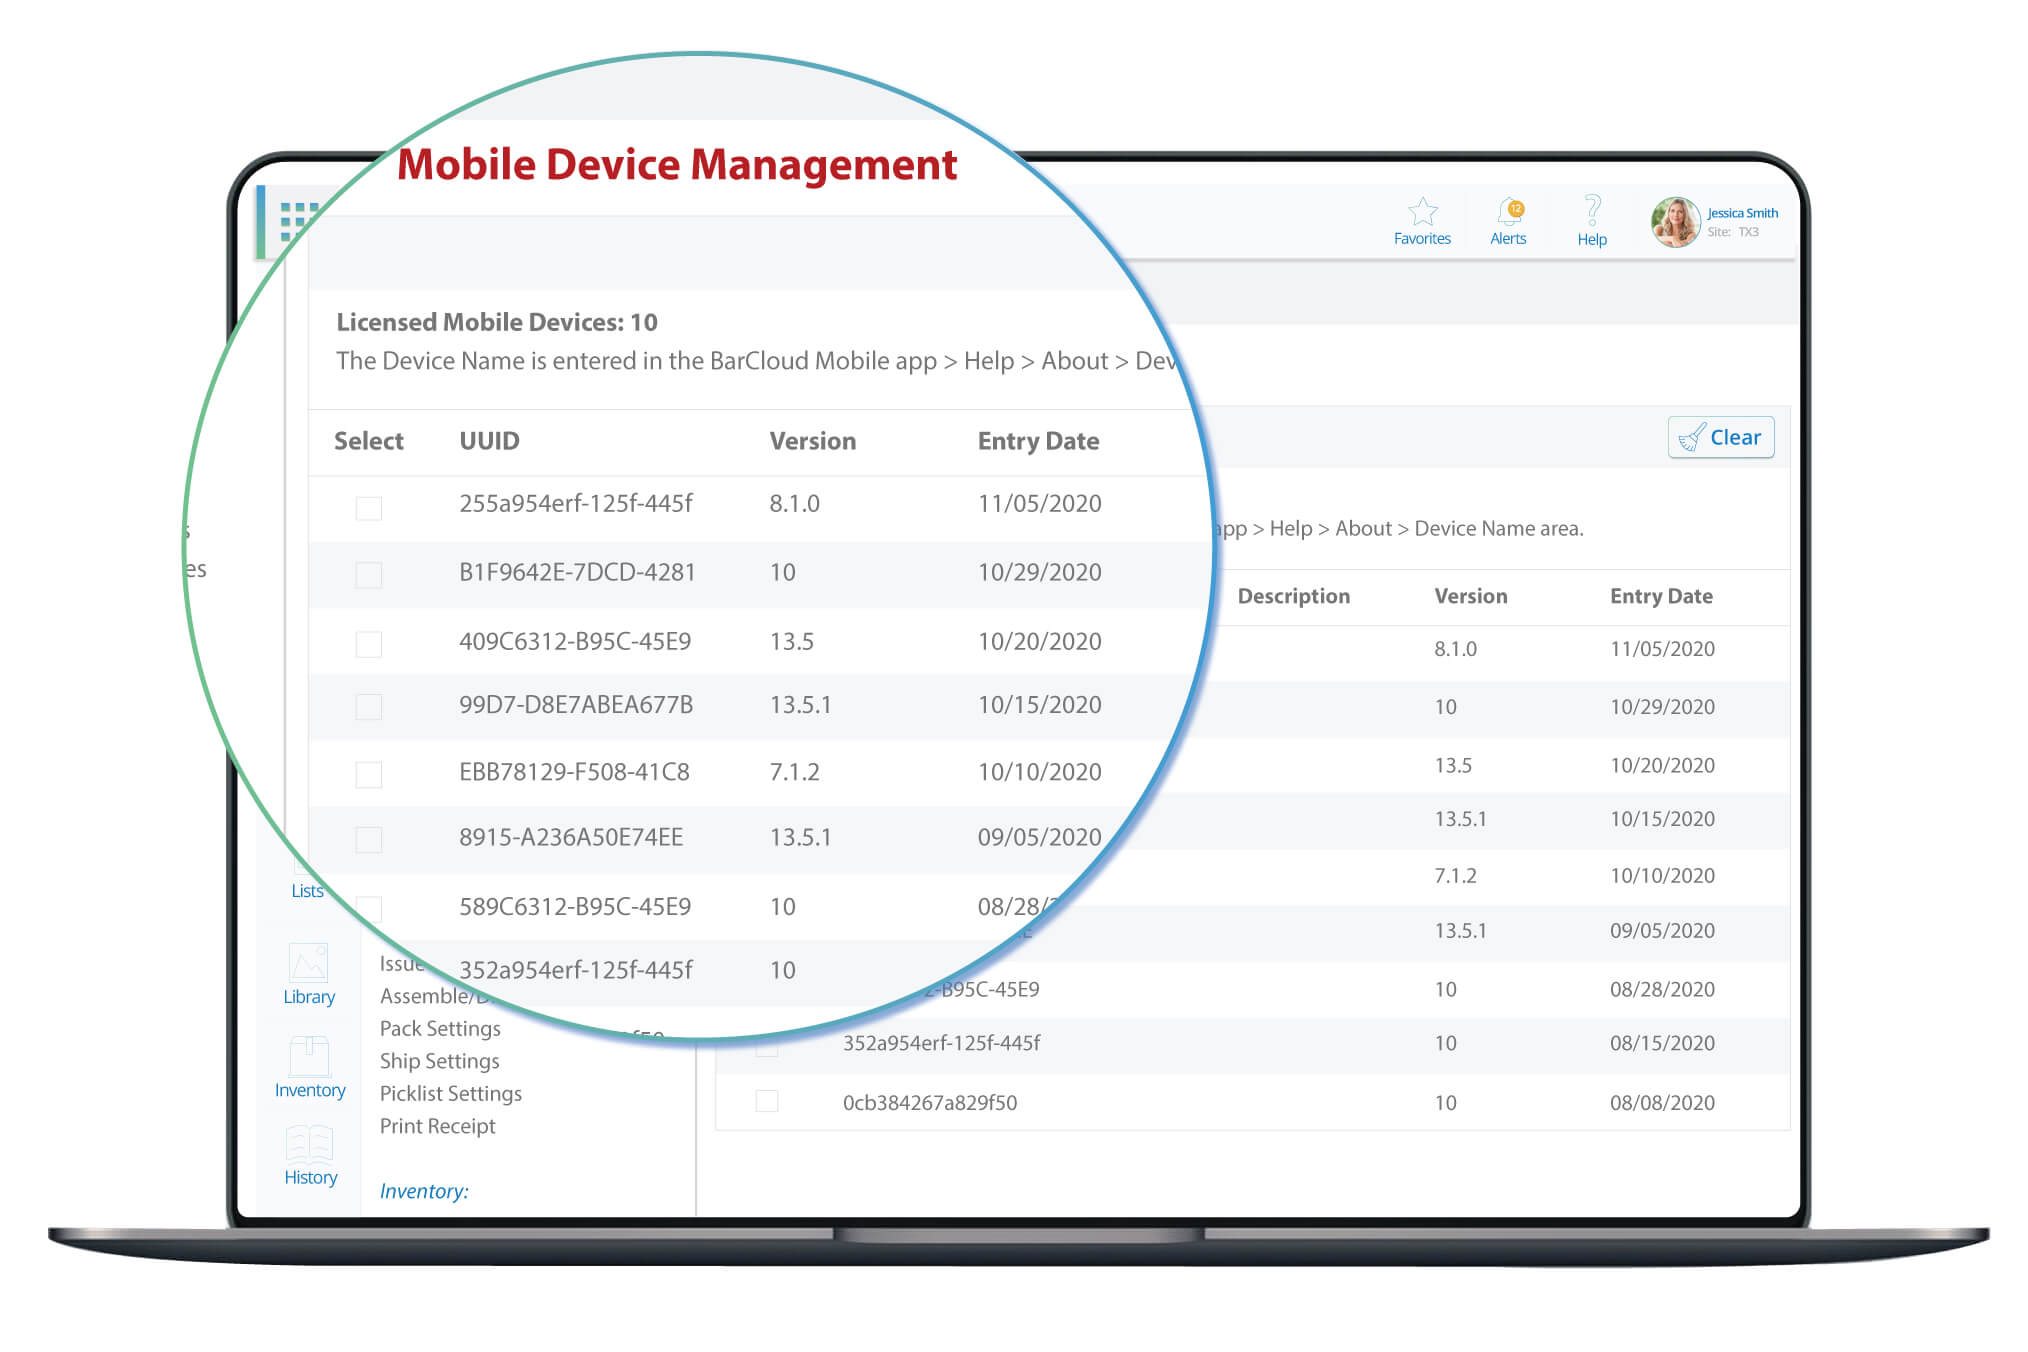Open the Inventory sidebar icon
The image size is (2028, 1352).
point(309,1056)
